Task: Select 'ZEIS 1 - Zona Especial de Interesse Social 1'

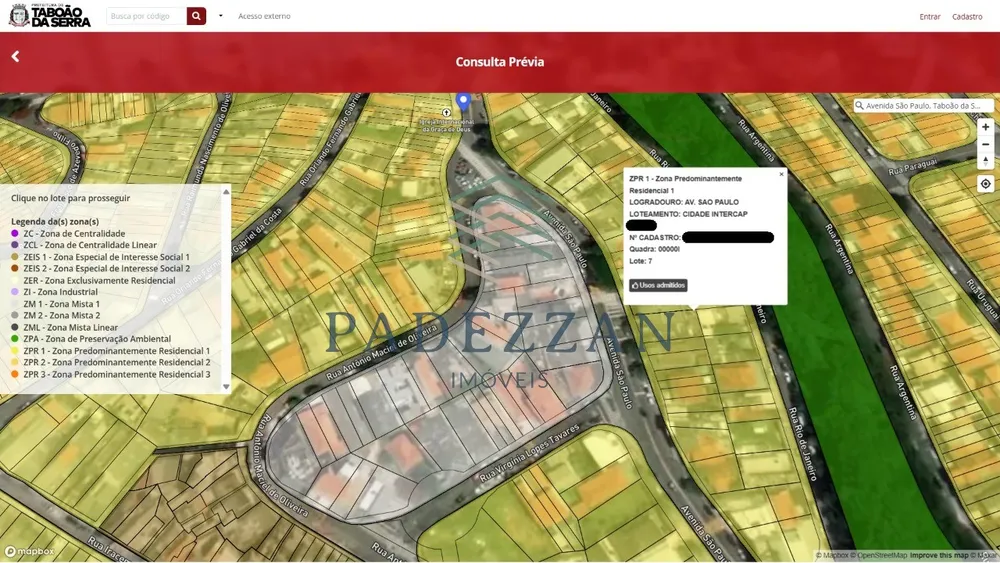Action: coord(107,257)
